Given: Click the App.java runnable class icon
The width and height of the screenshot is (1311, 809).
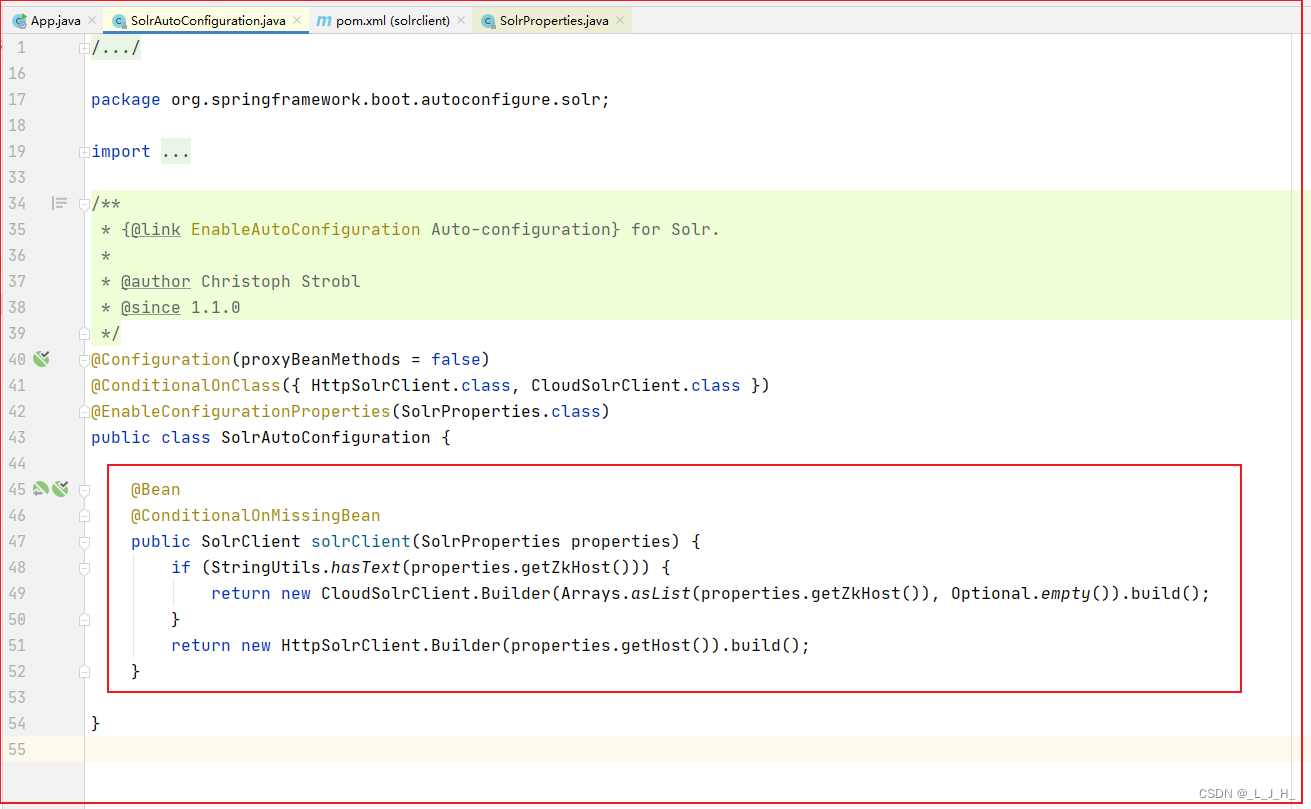Looking at the screenshot, I should tap(19, 21).
